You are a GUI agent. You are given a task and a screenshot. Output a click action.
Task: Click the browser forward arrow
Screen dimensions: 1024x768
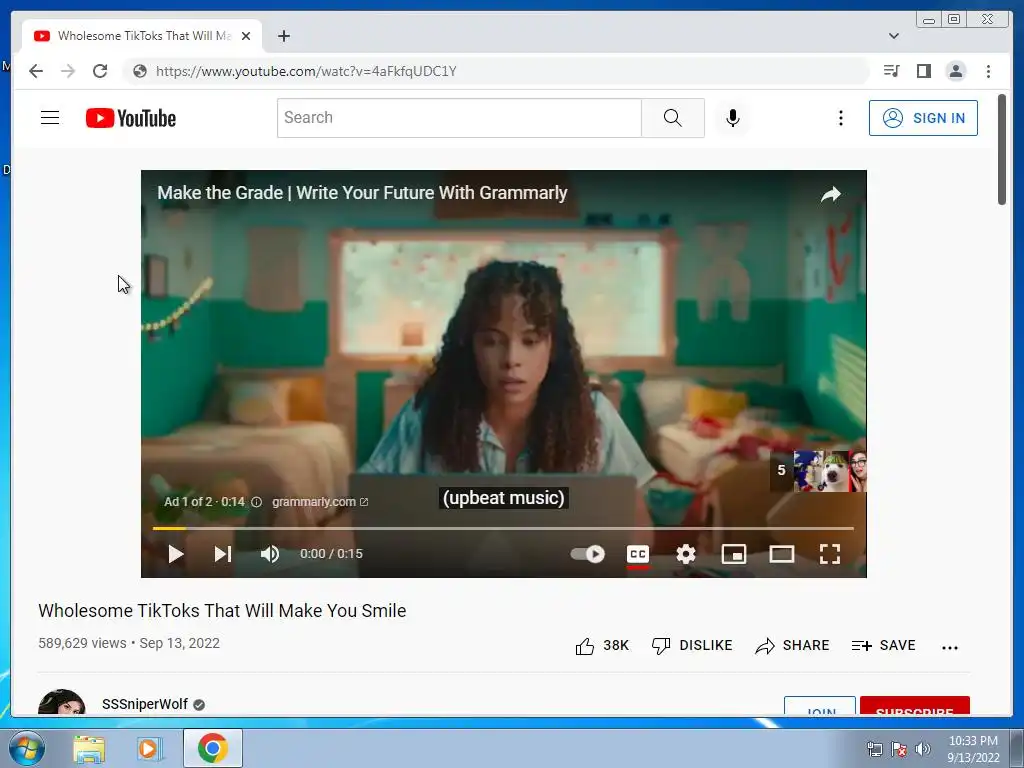tap(68, 71)
